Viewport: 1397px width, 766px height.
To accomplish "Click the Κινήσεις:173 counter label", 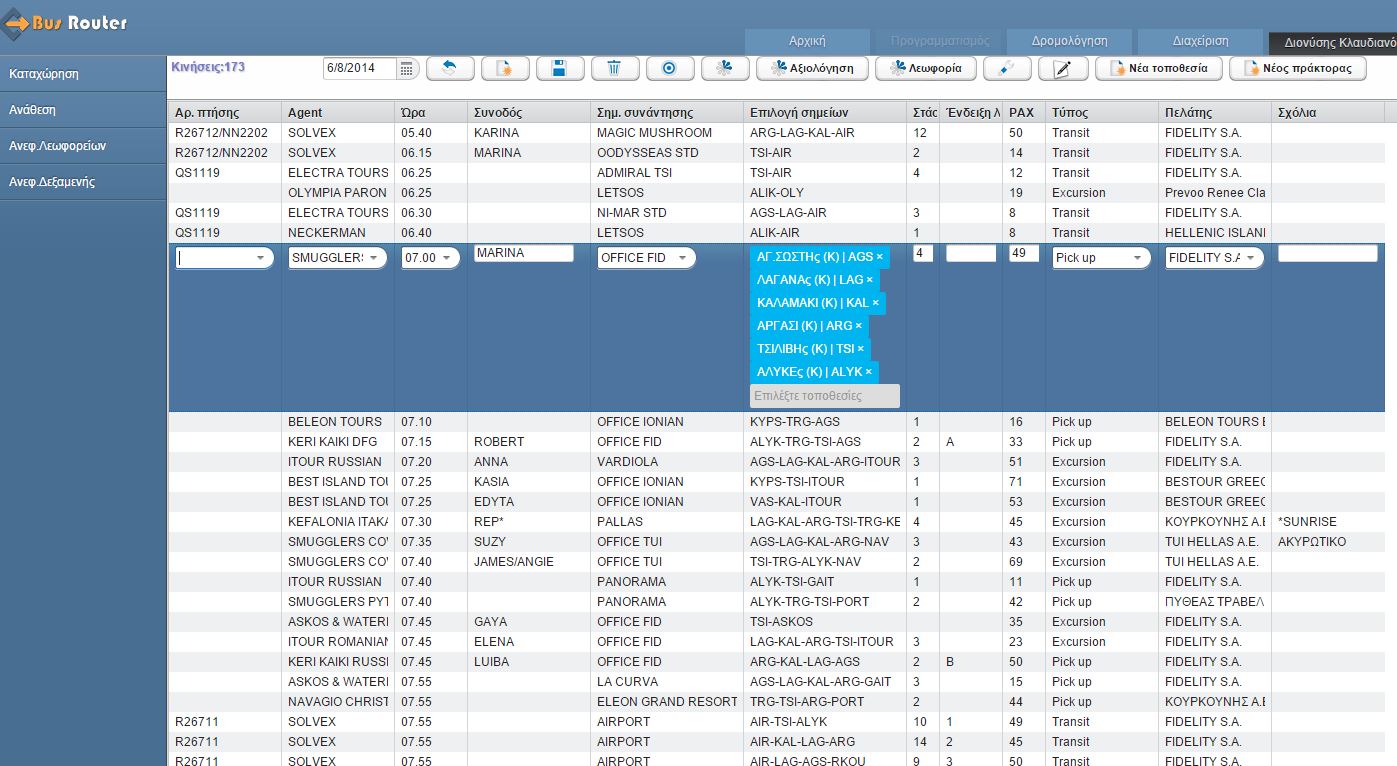I will (208, 67).
